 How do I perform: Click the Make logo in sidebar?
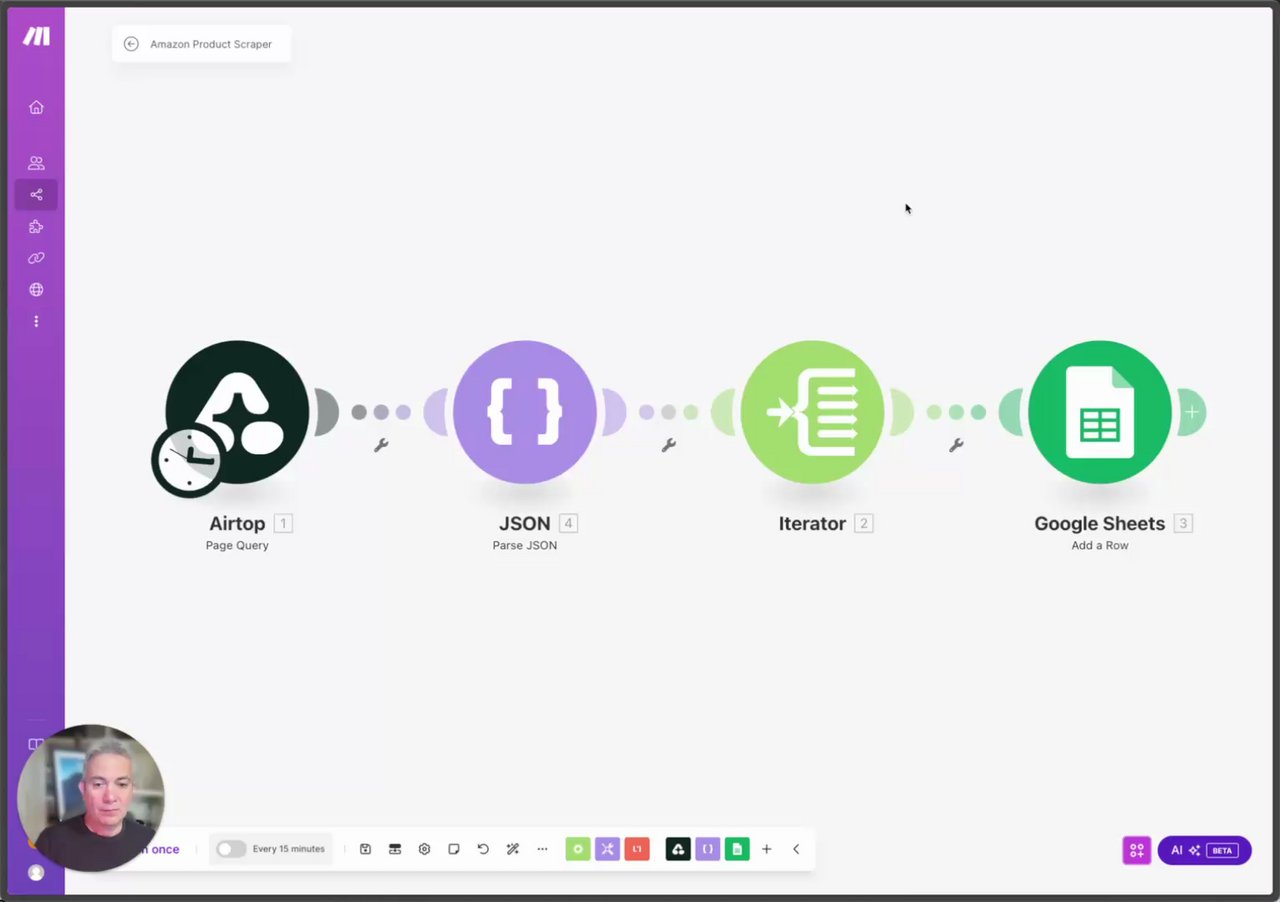[x=36, y=36]
